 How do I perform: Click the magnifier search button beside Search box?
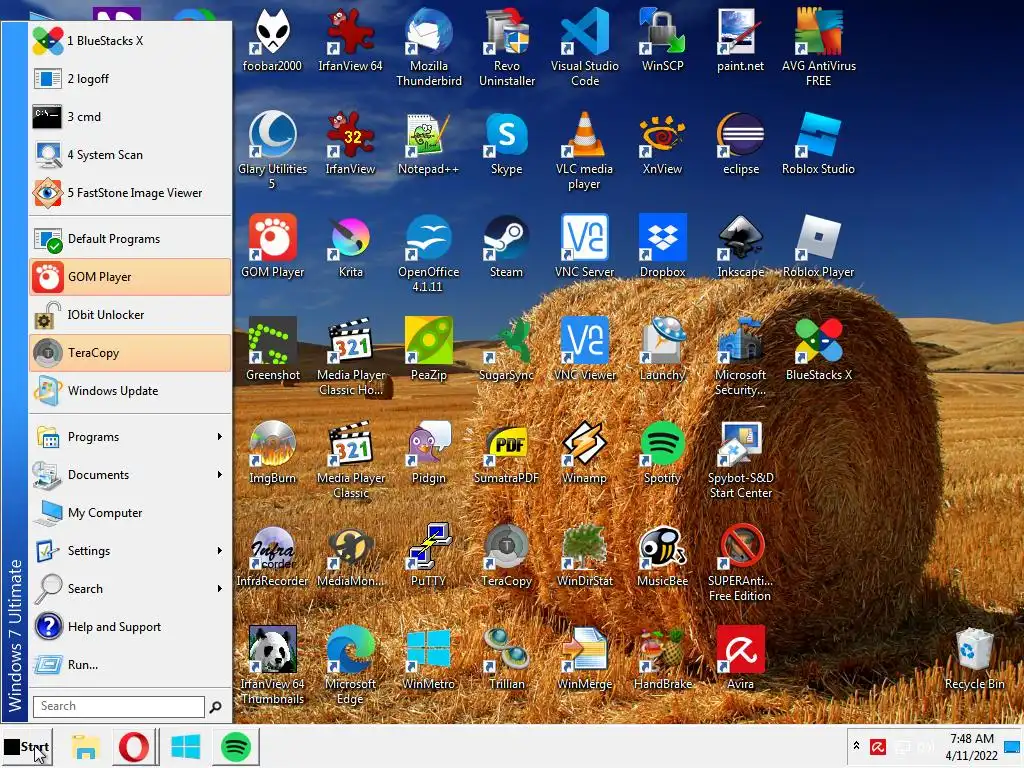click(216, 707)
